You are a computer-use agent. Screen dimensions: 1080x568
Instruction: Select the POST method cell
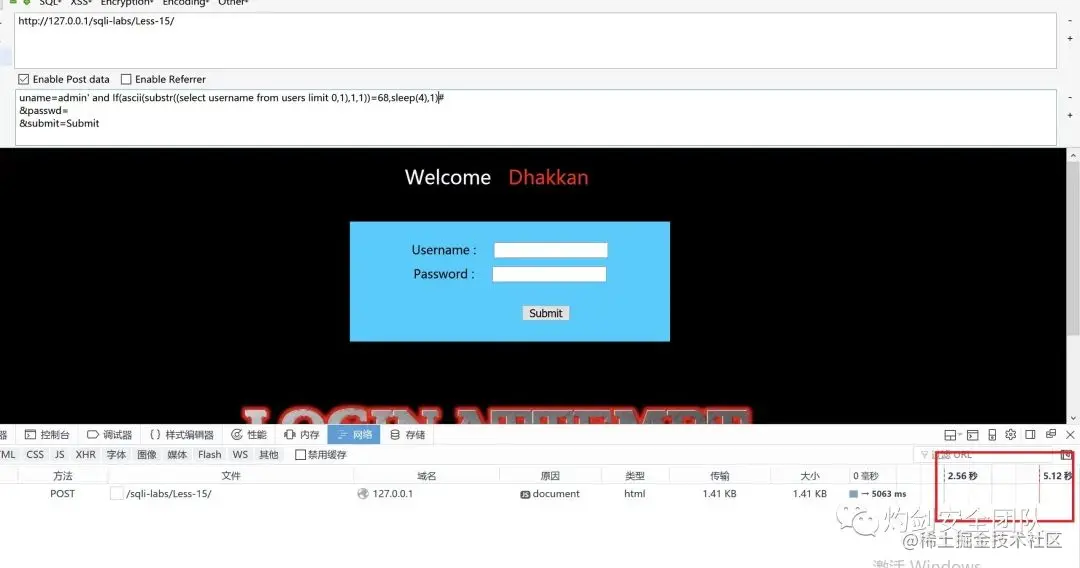coord(63,494)
